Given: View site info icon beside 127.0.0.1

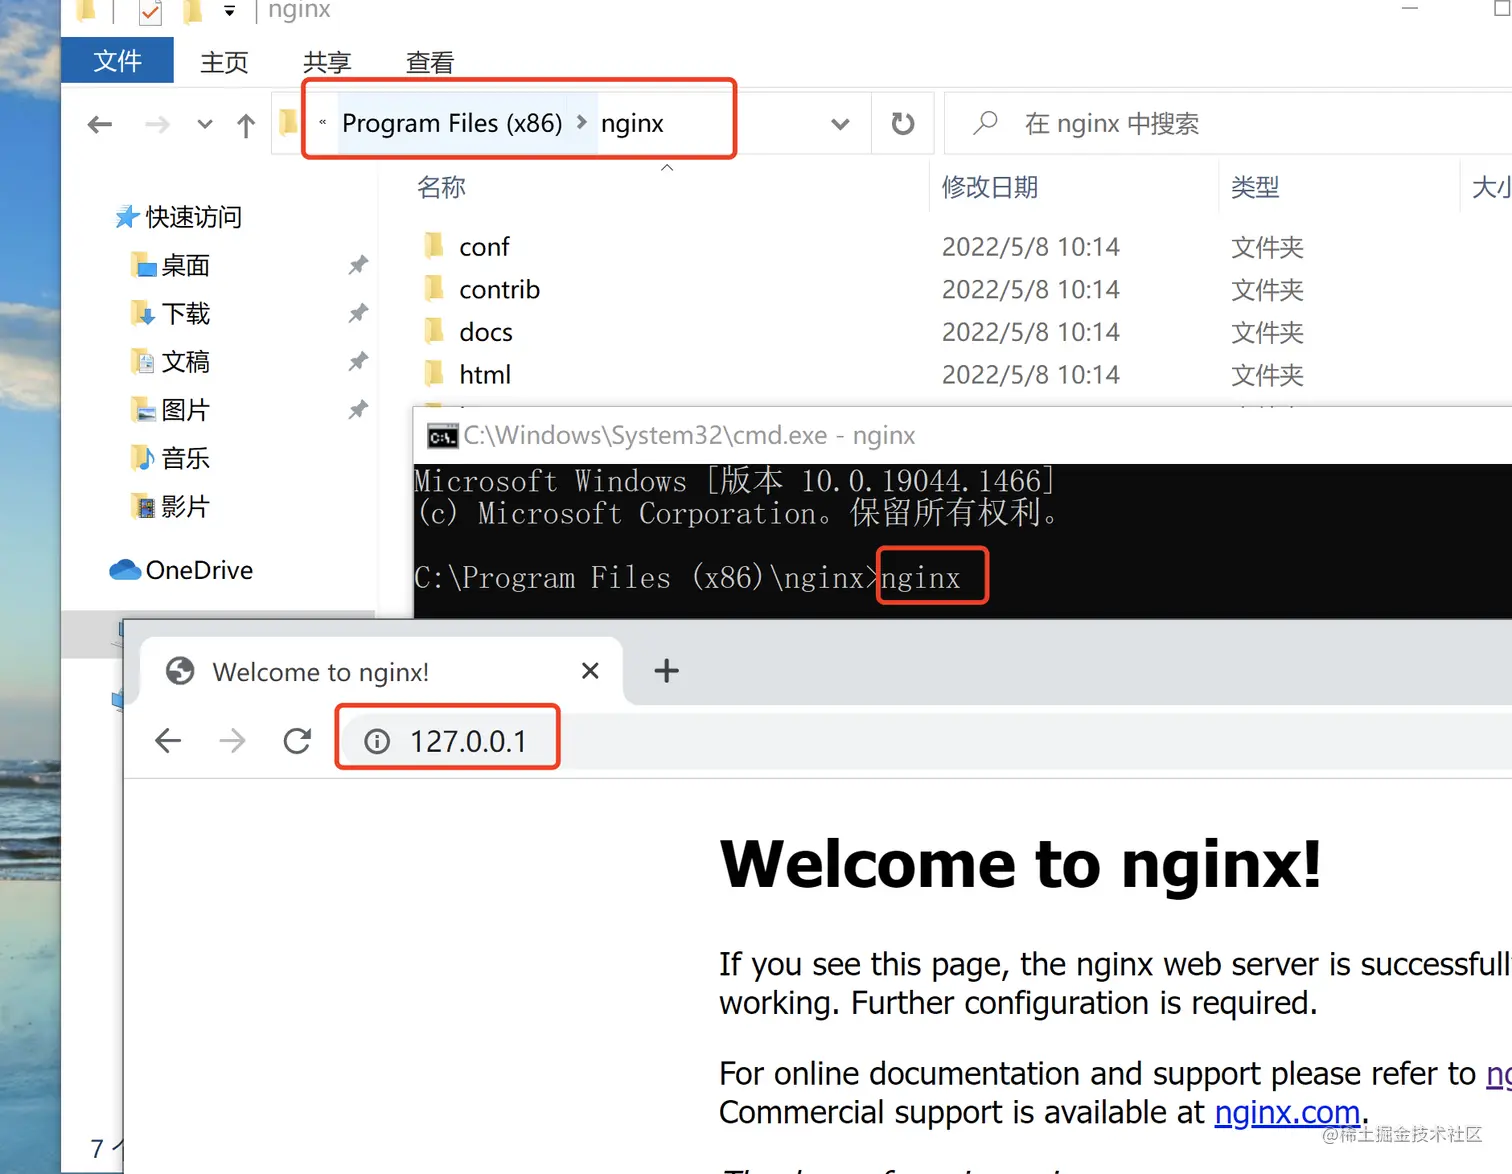Looking at the screenshot, I should (377, 742).
